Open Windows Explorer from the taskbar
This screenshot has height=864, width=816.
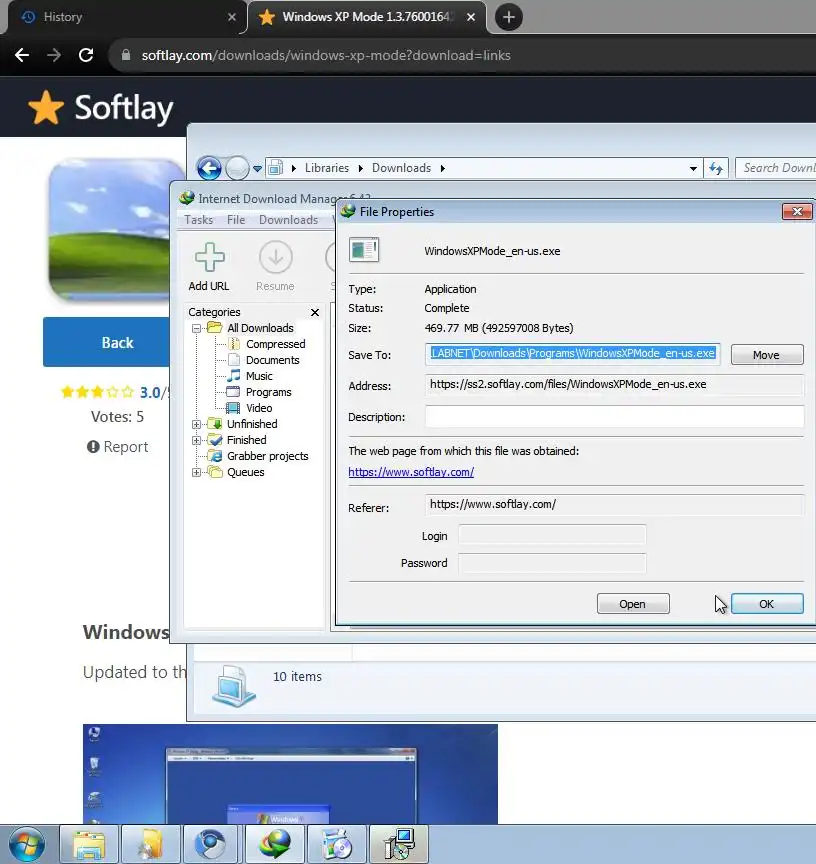tap(89, 845)
